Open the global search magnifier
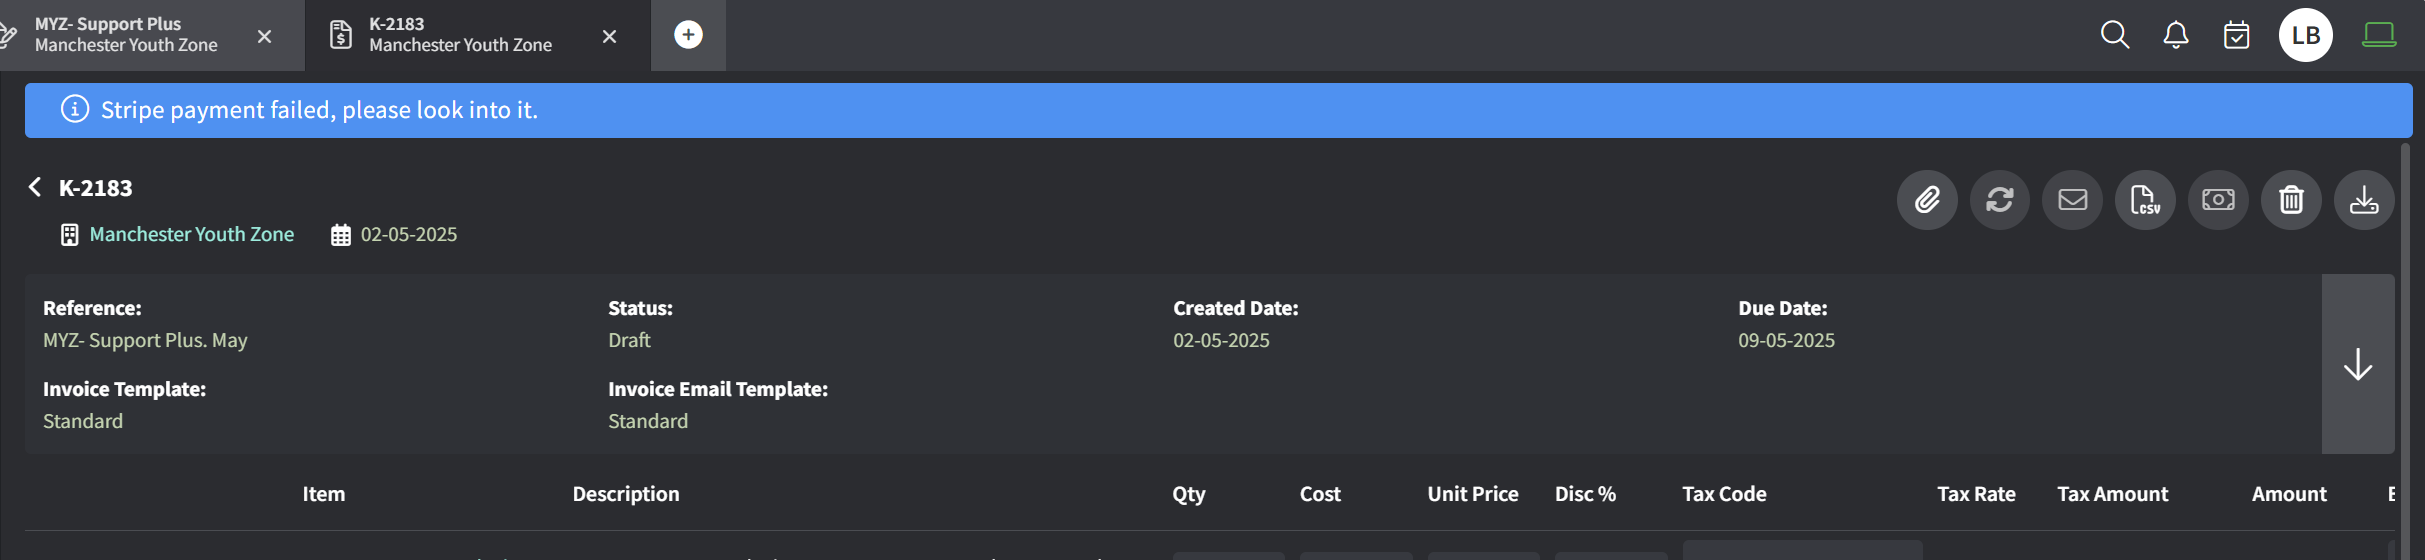Viewport: 2425px width, 560px height. pos(2115,35)
